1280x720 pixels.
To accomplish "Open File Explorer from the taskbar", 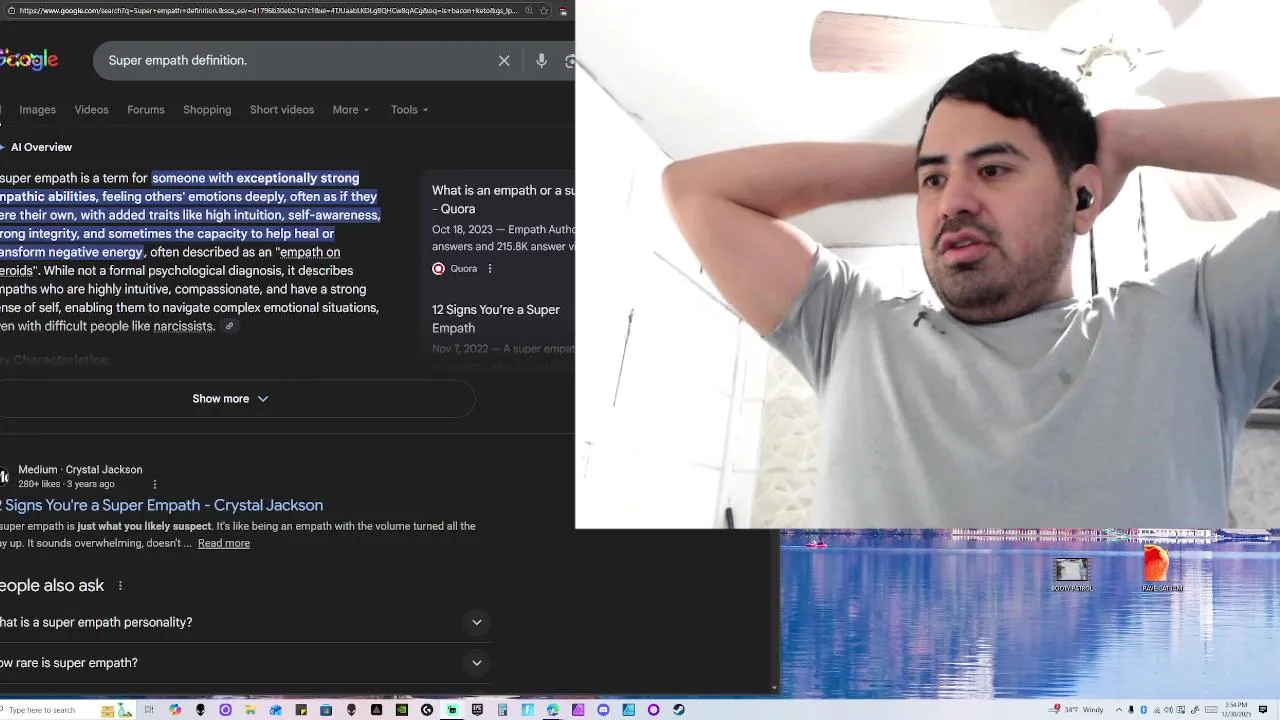I will [250, 710].
